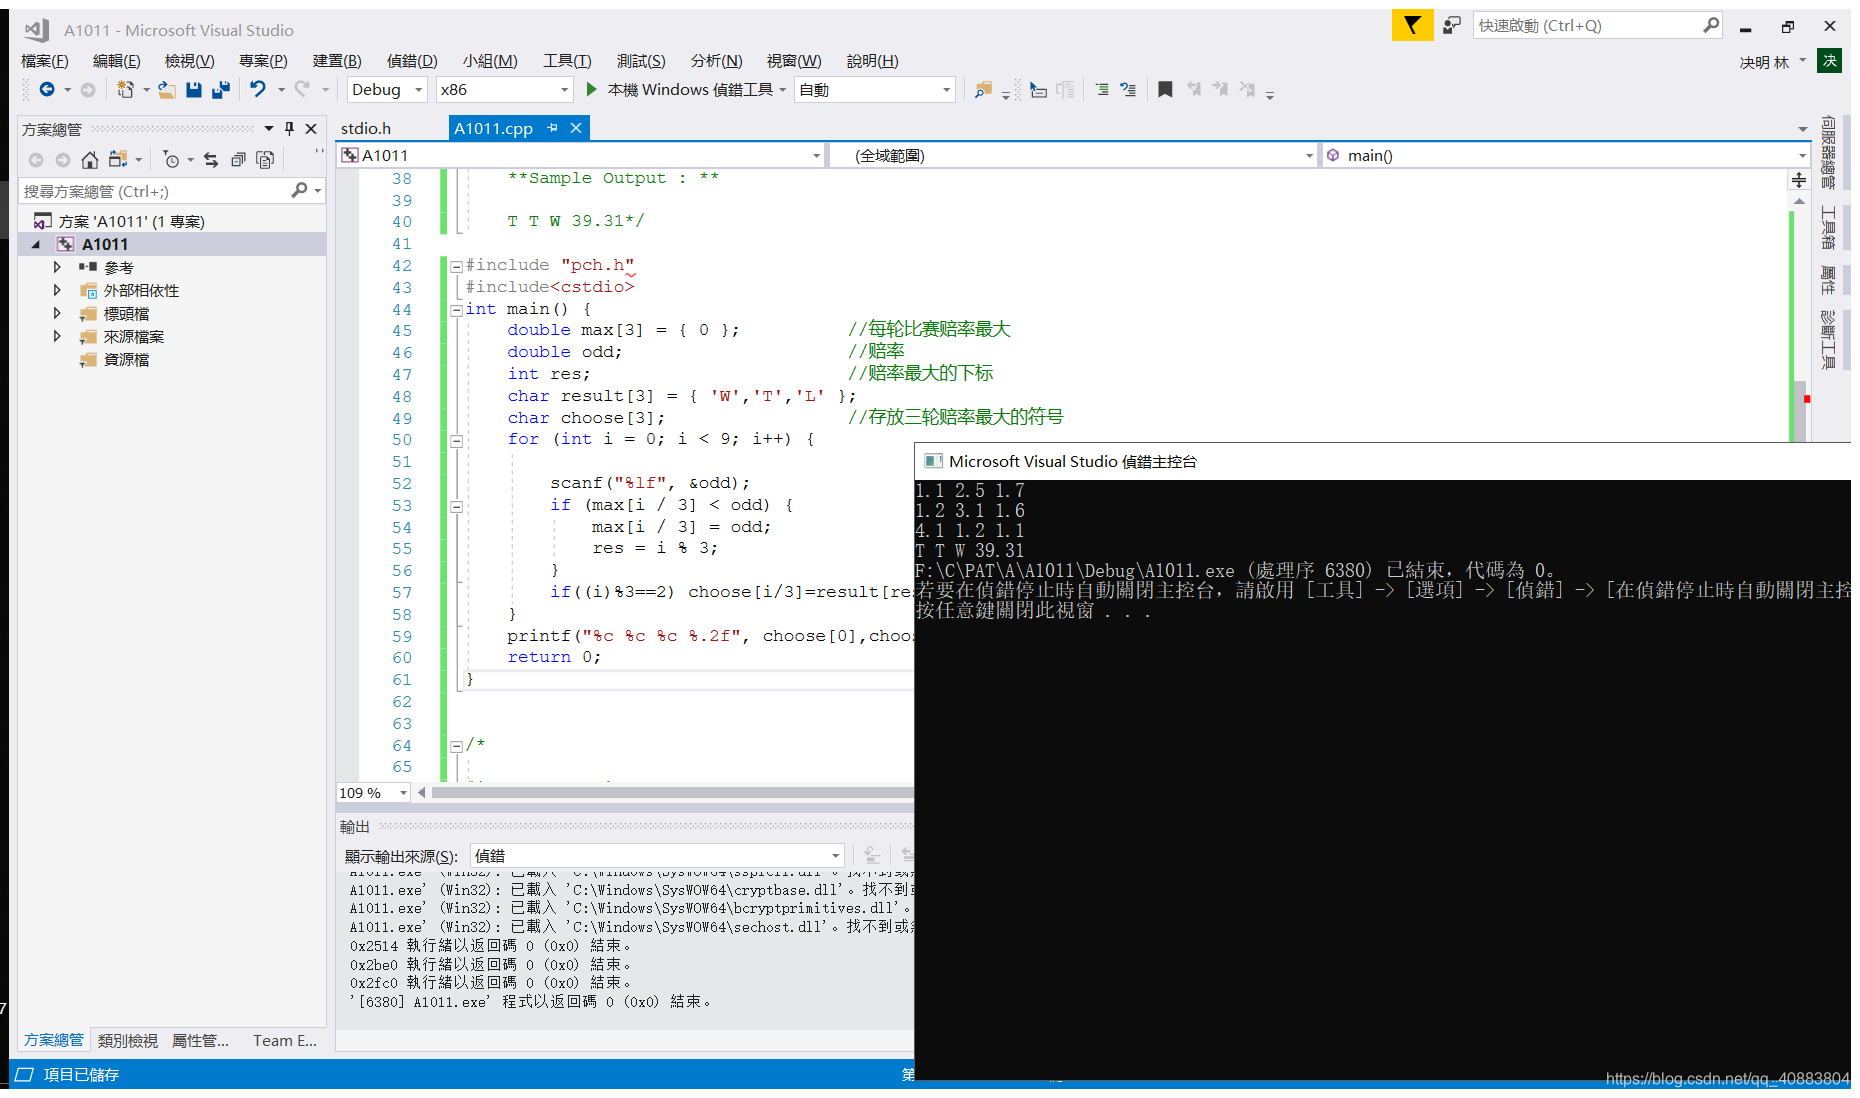Collapse the if block outline at line 53
Viewport: 1860px width, 1098px height.
coord(456,506)
